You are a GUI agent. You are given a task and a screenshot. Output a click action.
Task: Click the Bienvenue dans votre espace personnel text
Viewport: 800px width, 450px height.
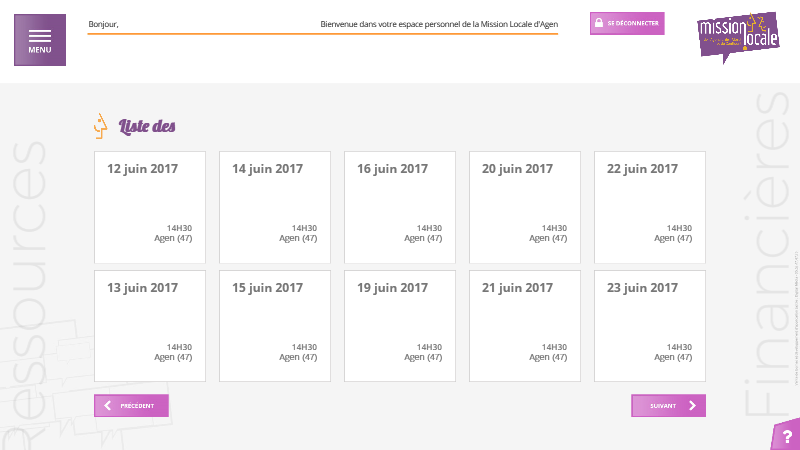[439, 24]
